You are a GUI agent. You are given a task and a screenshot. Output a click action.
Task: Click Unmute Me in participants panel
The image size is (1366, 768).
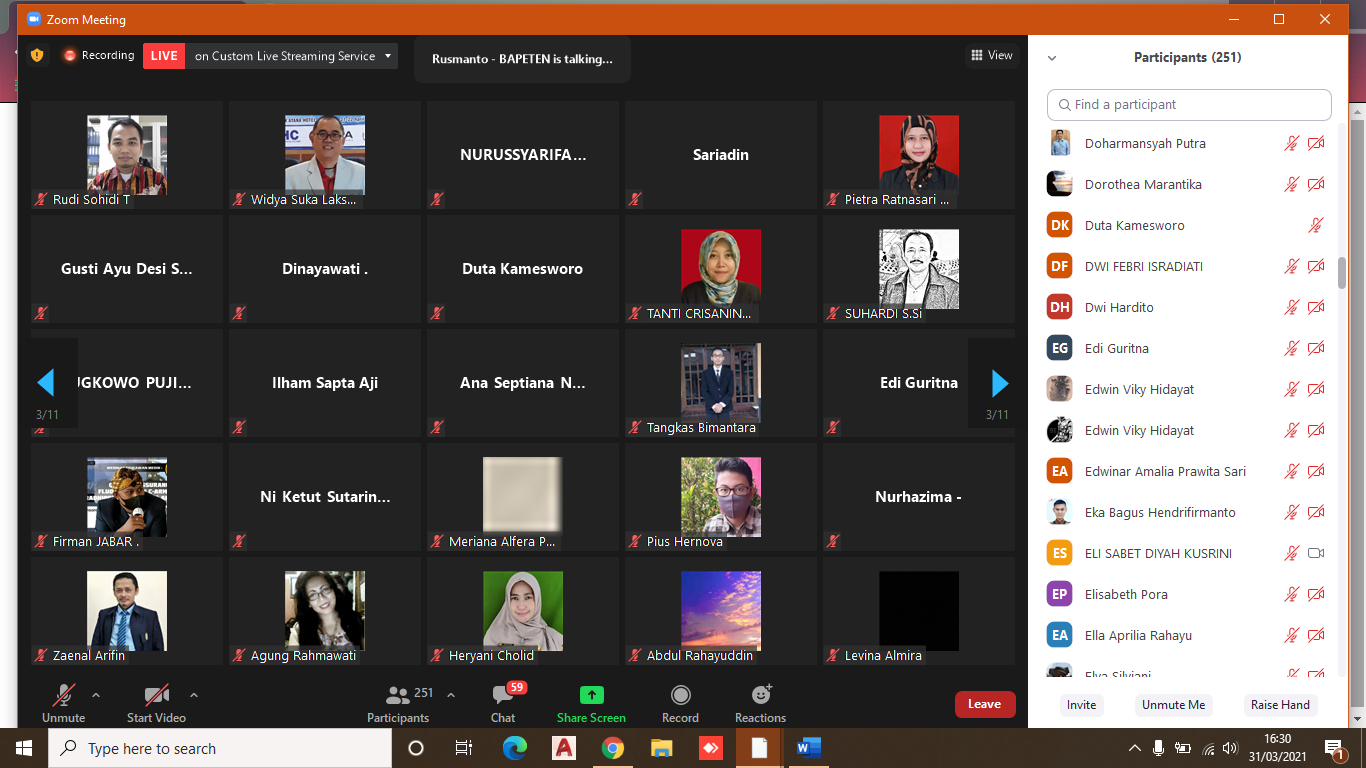point(1173,705)
